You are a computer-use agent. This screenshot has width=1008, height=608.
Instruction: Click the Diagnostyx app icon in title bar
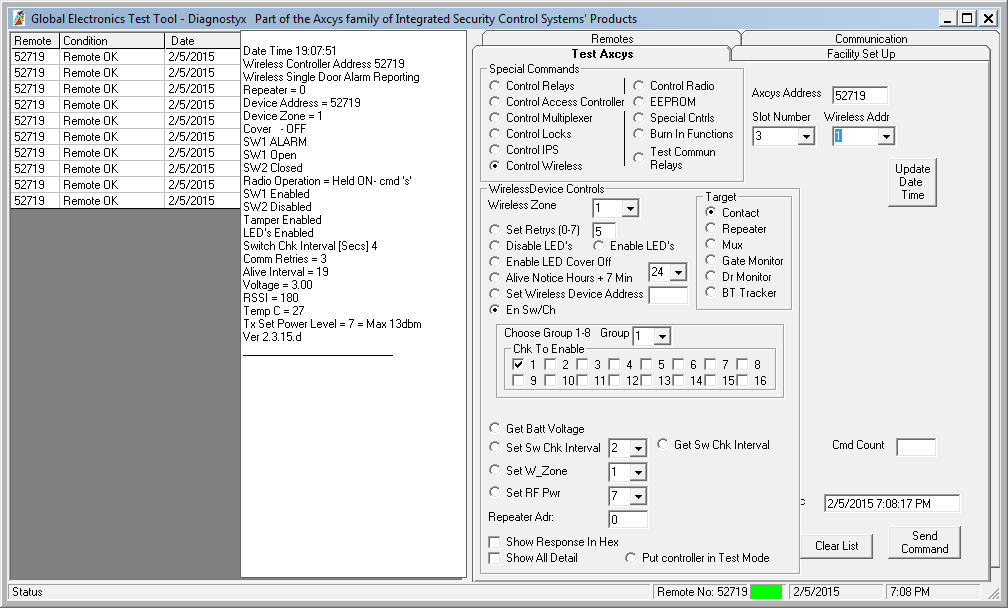[19, 19]
